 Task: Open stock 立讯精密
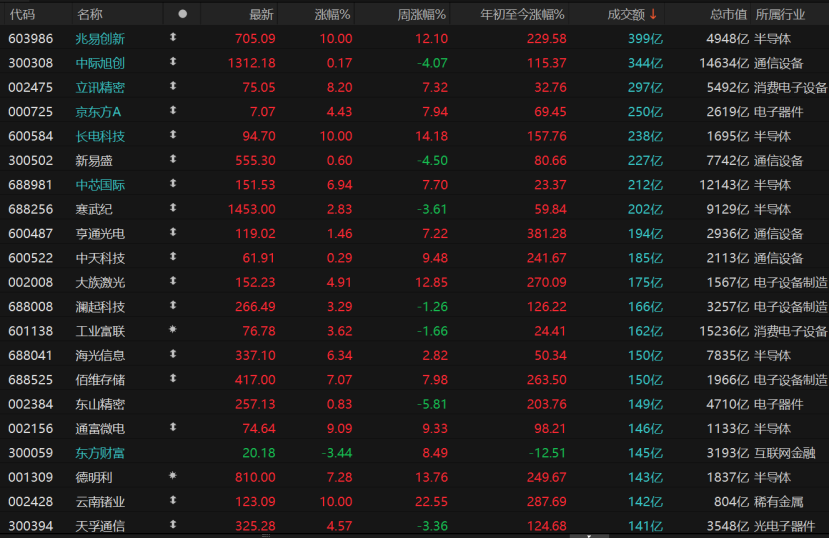[100, 87]
